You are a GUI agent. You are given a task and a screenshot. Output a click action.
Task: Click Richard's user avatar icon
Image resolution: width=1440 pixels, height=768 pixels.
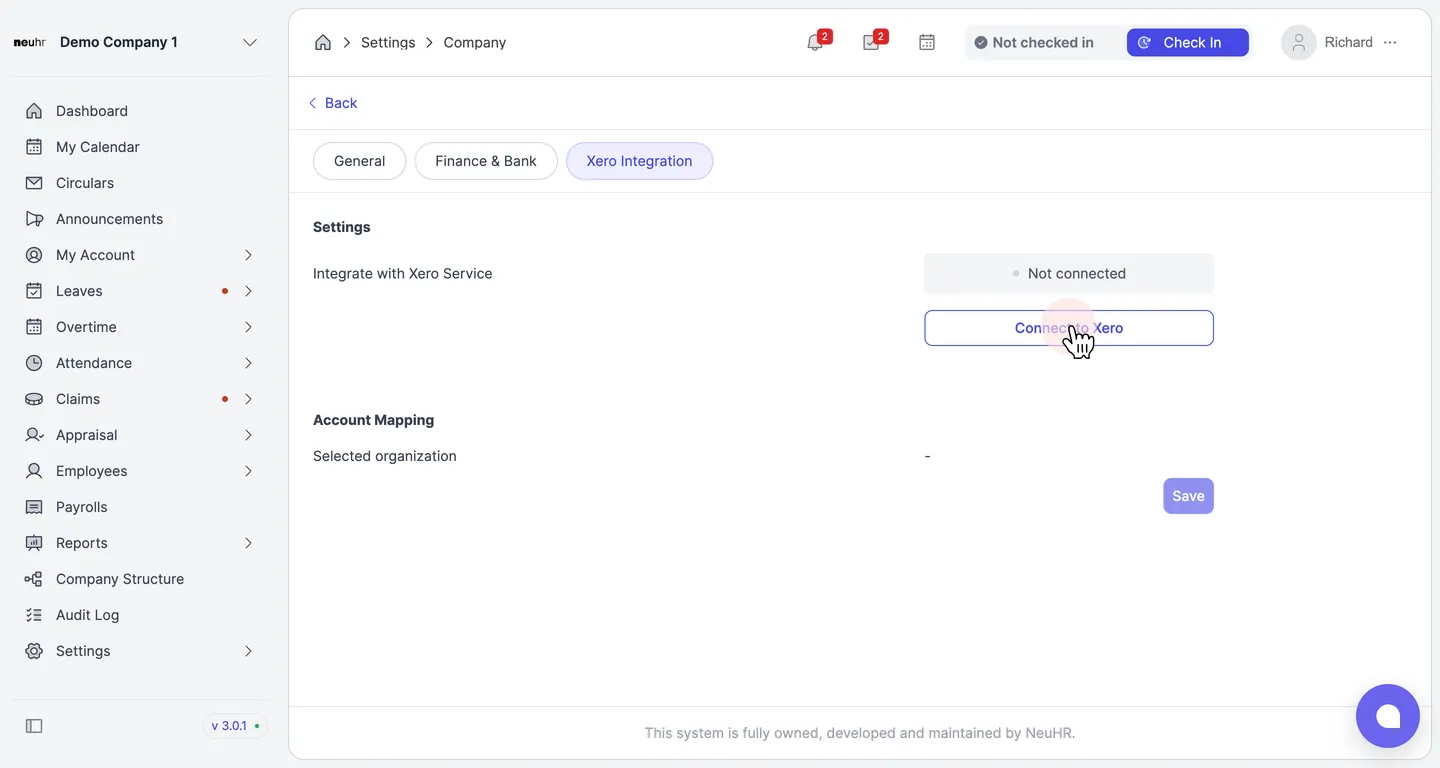[x=1298, y=42]
